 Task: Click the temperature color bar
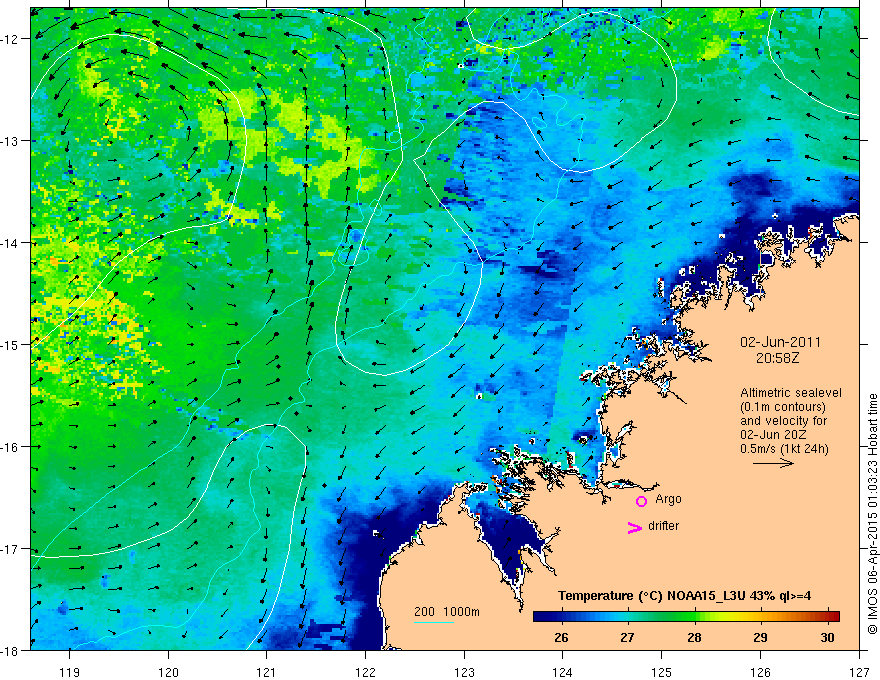point(686,616)
